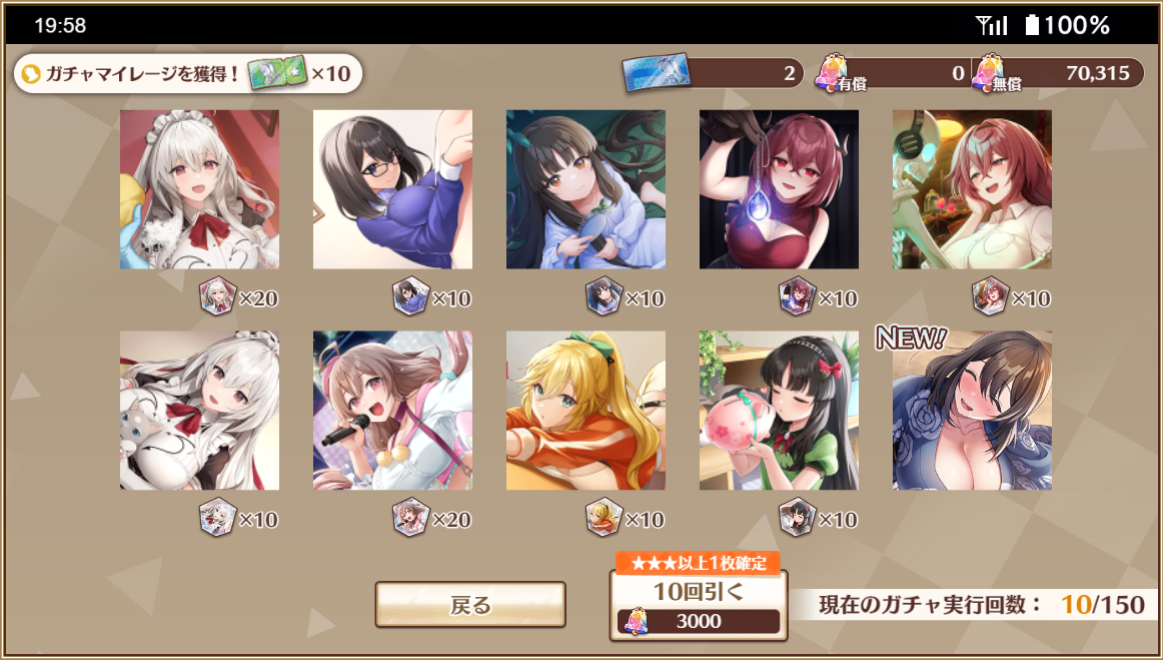Tap the 戻る back button
Image resolution: width=1163 pixels, height=660 pixels.
470,604
